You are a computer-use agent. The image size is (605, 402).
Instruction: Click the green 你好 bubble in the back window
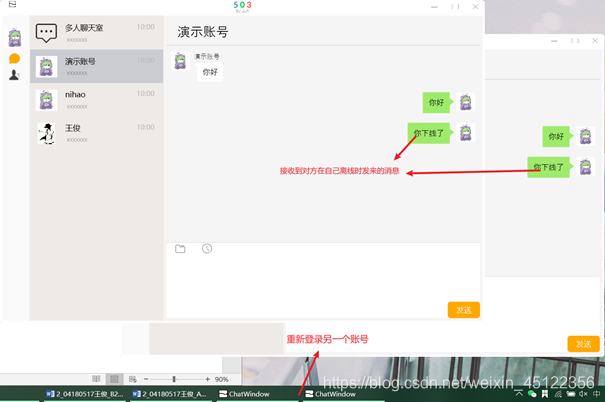pyautogui.click(x=557, y=137)
